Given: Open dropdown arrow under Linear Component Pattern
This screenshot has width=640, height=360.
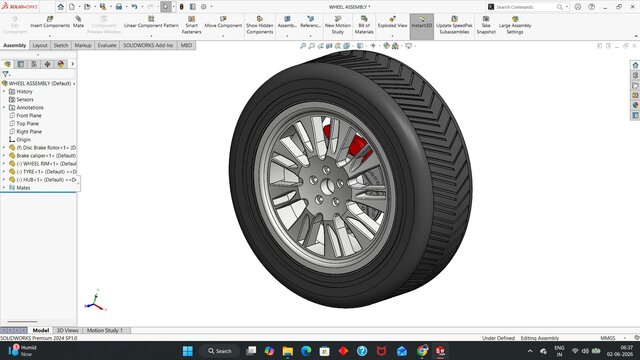Looking at the screenshot, I should coord(151,36).
